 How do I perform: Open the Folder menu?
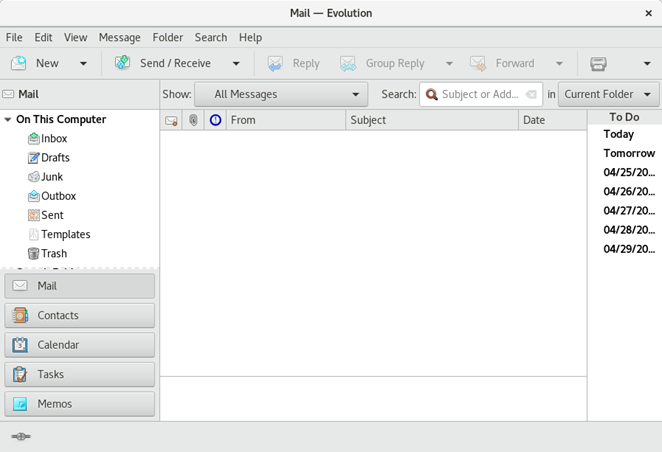click(168, 38)
